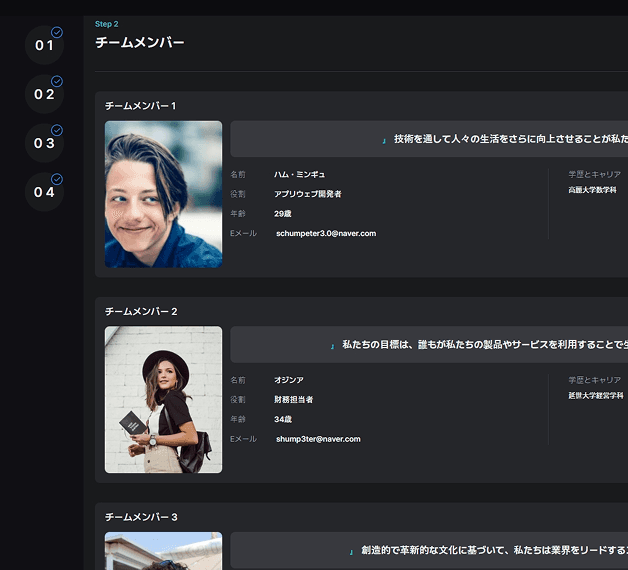This screenshot has height=570, width=628.
Task: Click the role アプリウェブ開発者
Action: coord(308,194)
